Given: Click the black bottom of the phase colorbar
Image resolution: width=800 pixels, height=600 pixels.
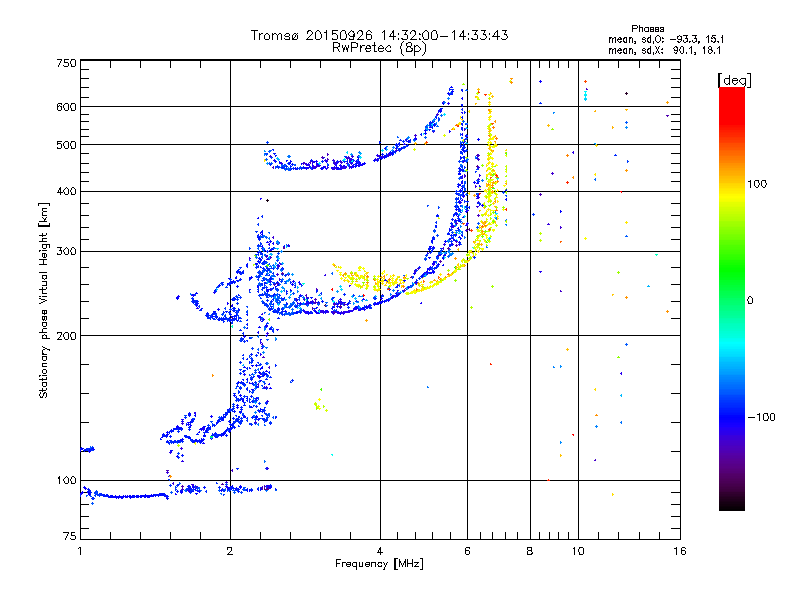Looking at the screenshot, I should [732, 503].
